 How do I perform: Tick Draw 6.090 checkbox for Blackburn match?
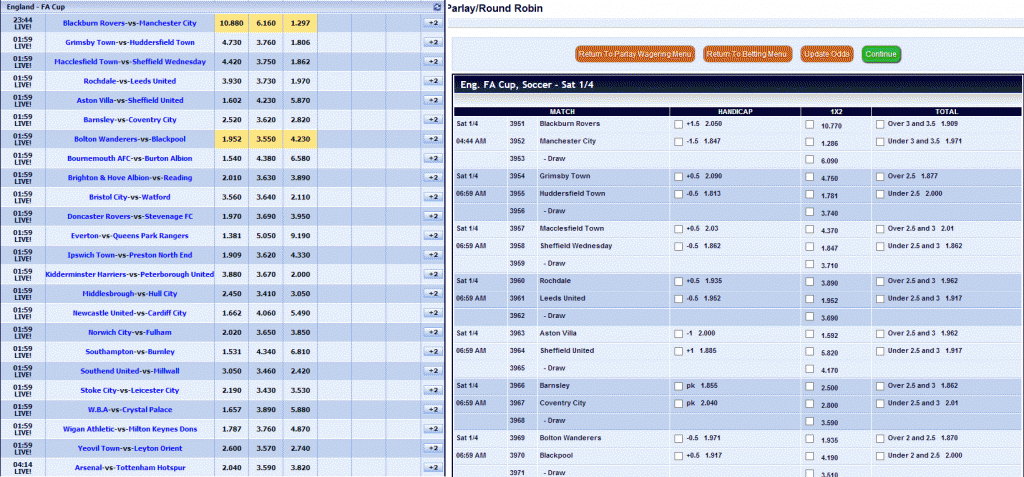click(810, 159)
